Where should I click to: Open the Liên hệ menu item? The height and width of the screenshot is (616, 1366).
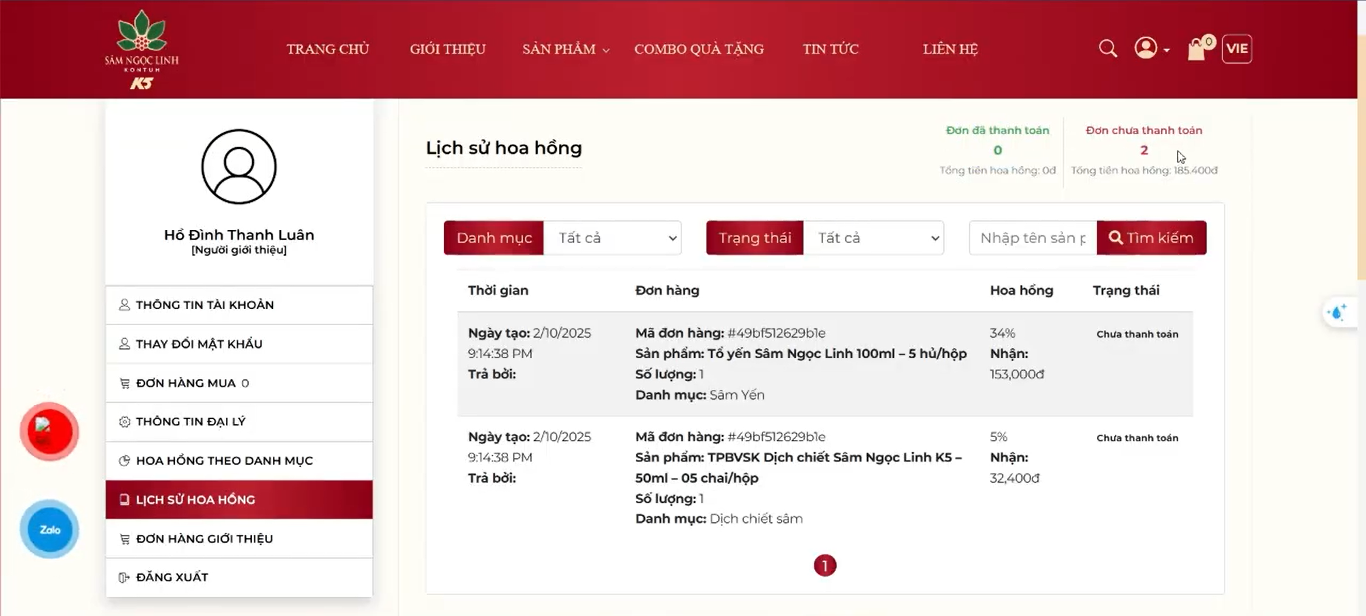(x=950, y=49)
